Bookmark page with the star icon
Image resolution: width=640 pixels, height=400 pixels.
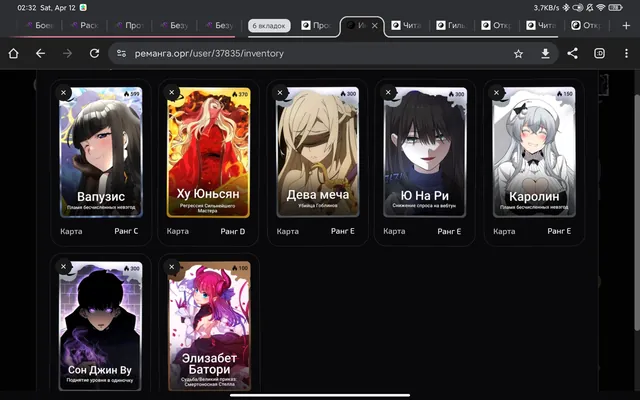518,53
